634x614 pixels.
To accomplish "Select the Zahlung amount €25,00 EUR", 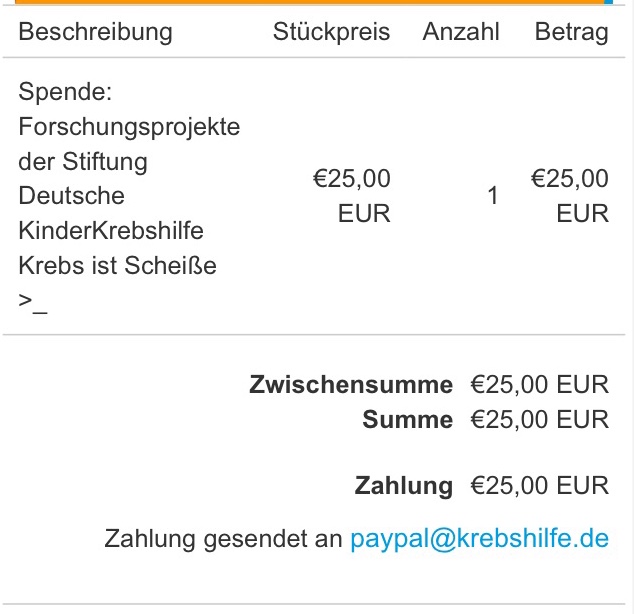I will (x=540, y=485).
